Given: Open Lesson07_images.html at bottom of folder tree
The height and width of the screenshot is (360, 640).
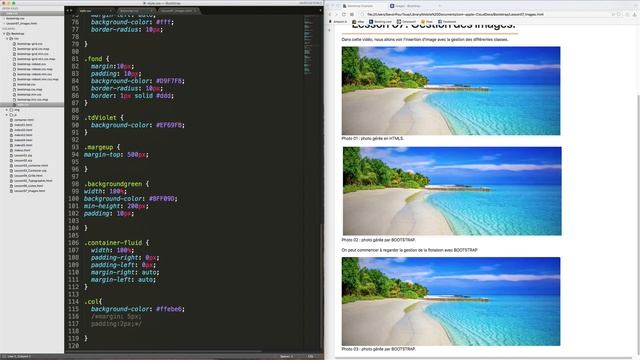Looking at the screenshot, I should click(x=29, y=191).
